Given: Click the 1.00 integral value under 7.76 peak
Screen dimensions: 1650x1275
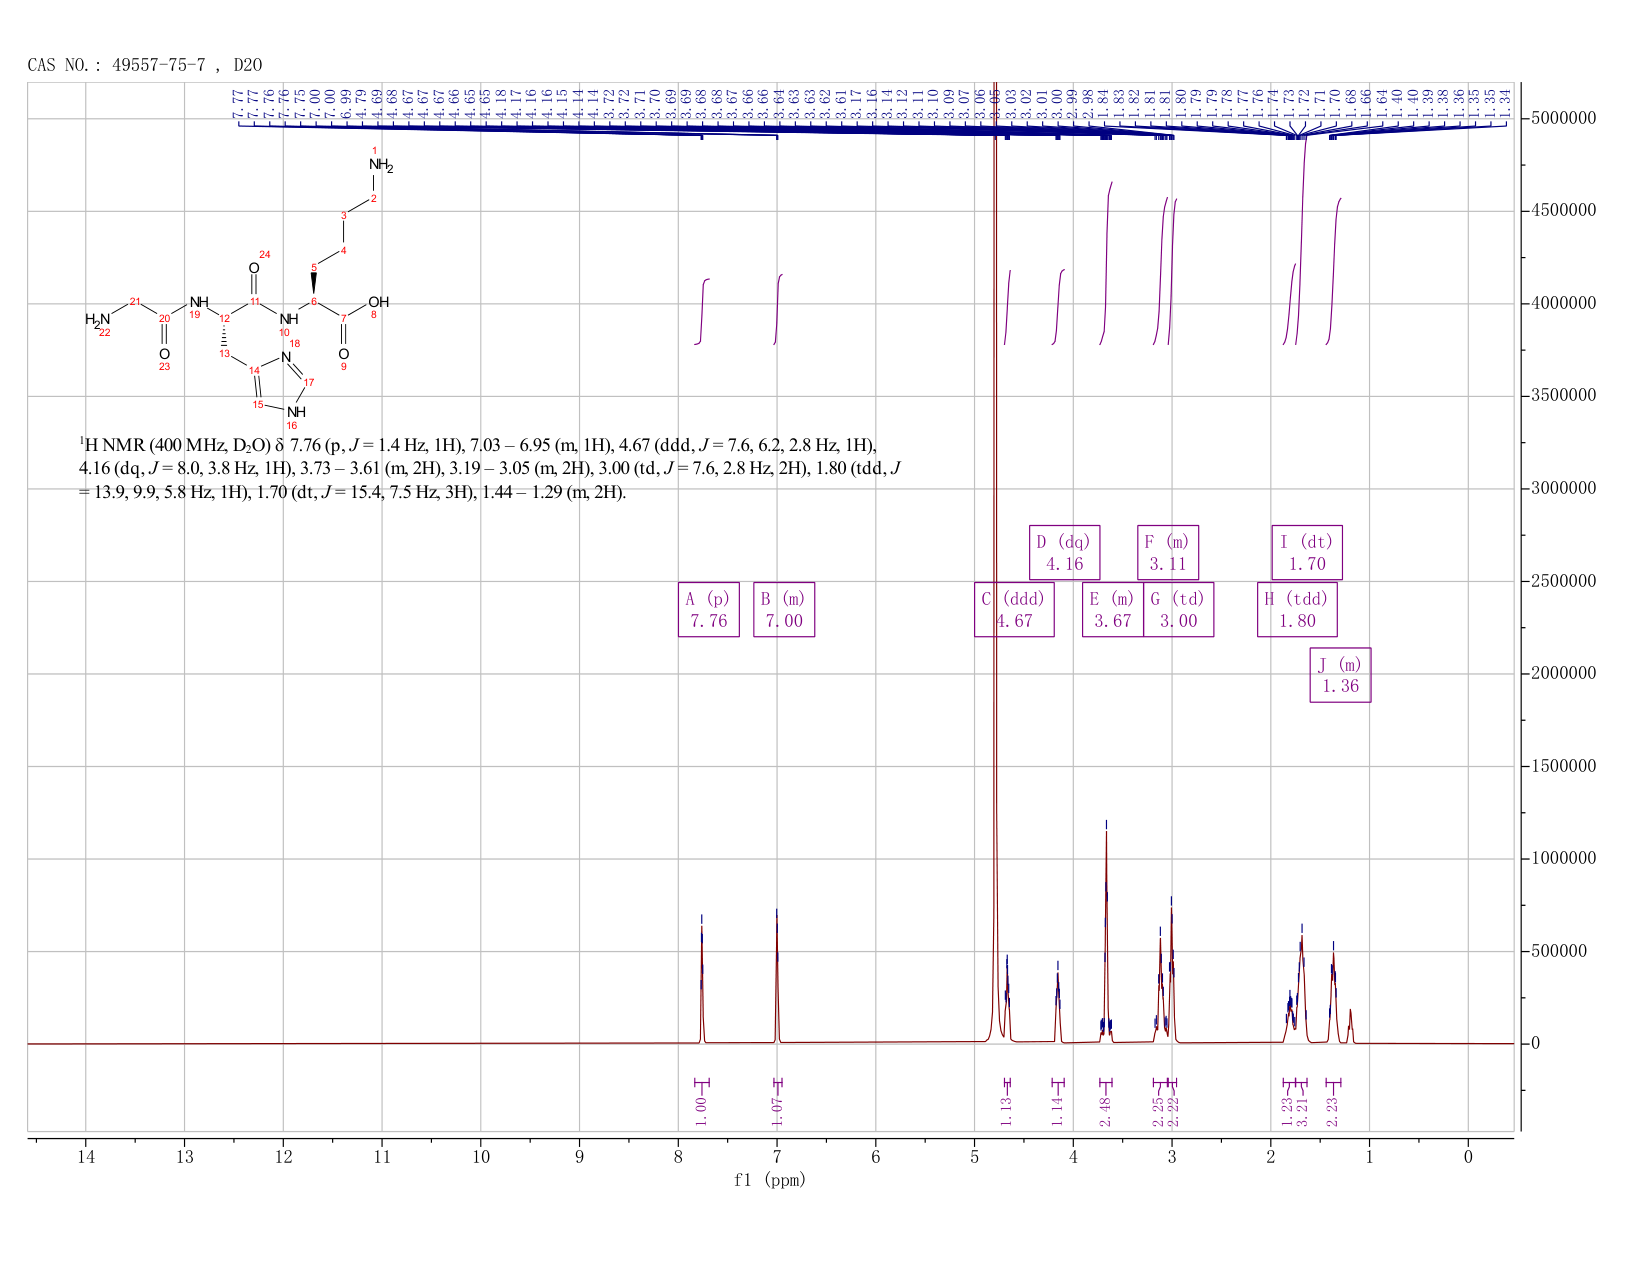Looking at the screenshot, I should point(701,1106).
